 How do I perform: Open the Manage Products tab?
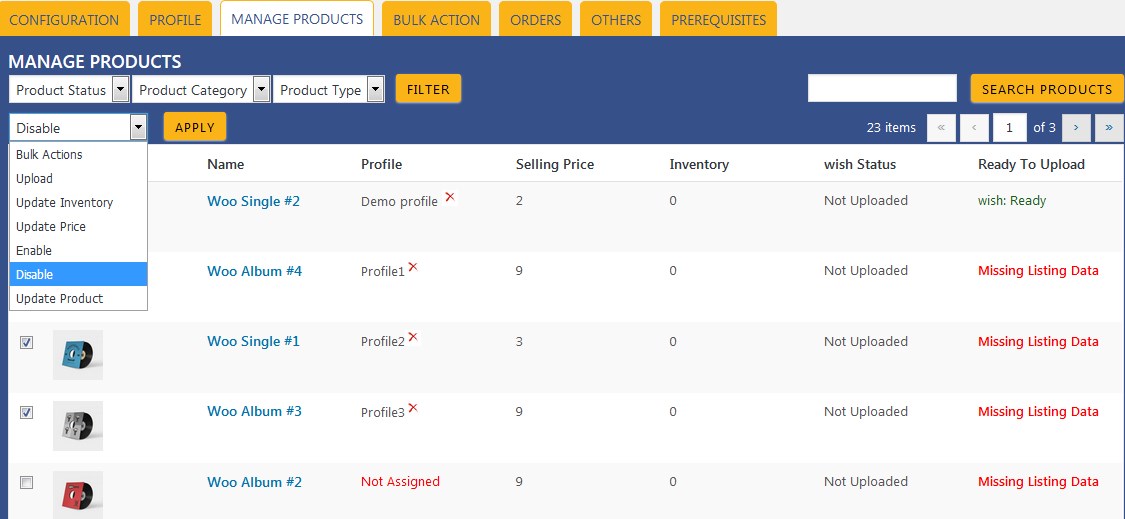point(297,19)
